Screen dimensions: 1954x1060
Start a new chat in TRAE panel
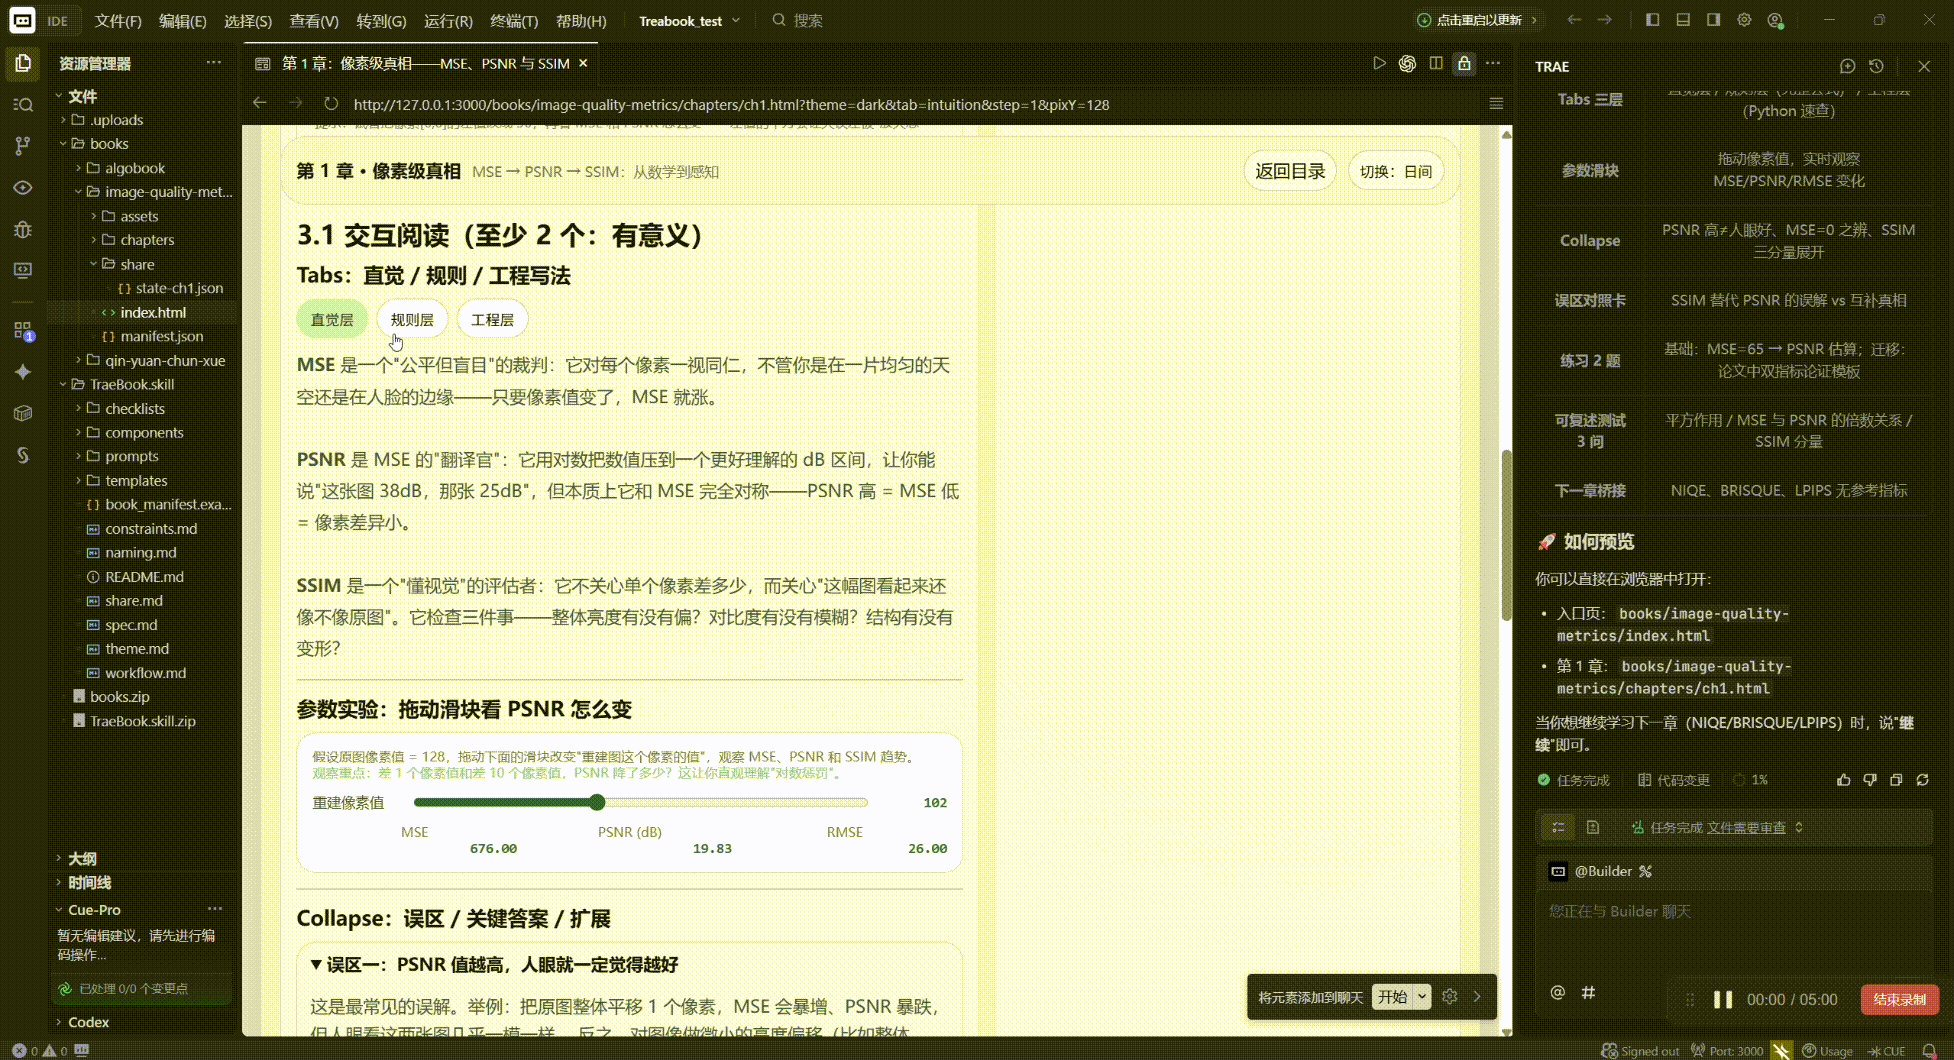pyautogui.click(x=1847, y=66)
